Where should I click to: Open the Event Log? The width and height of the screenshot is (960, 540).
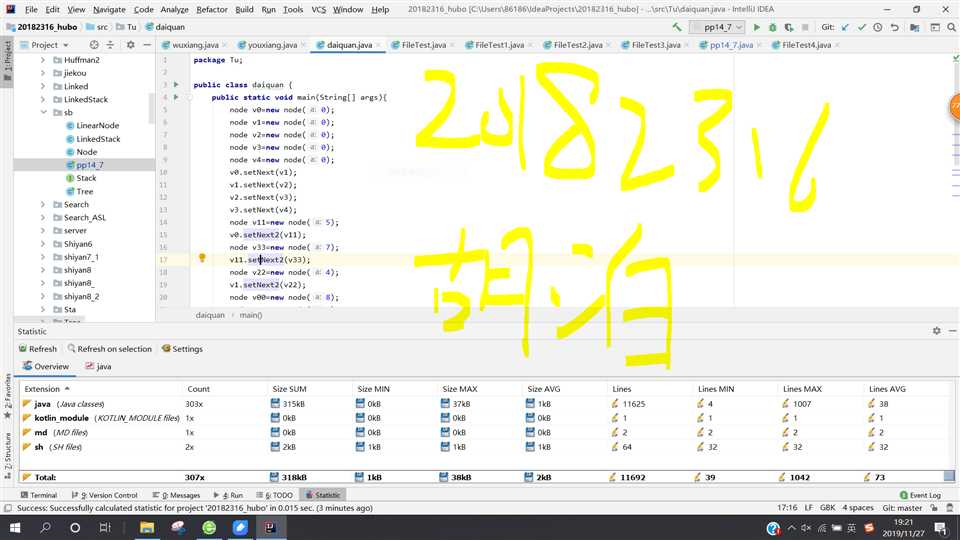(920, 495)
